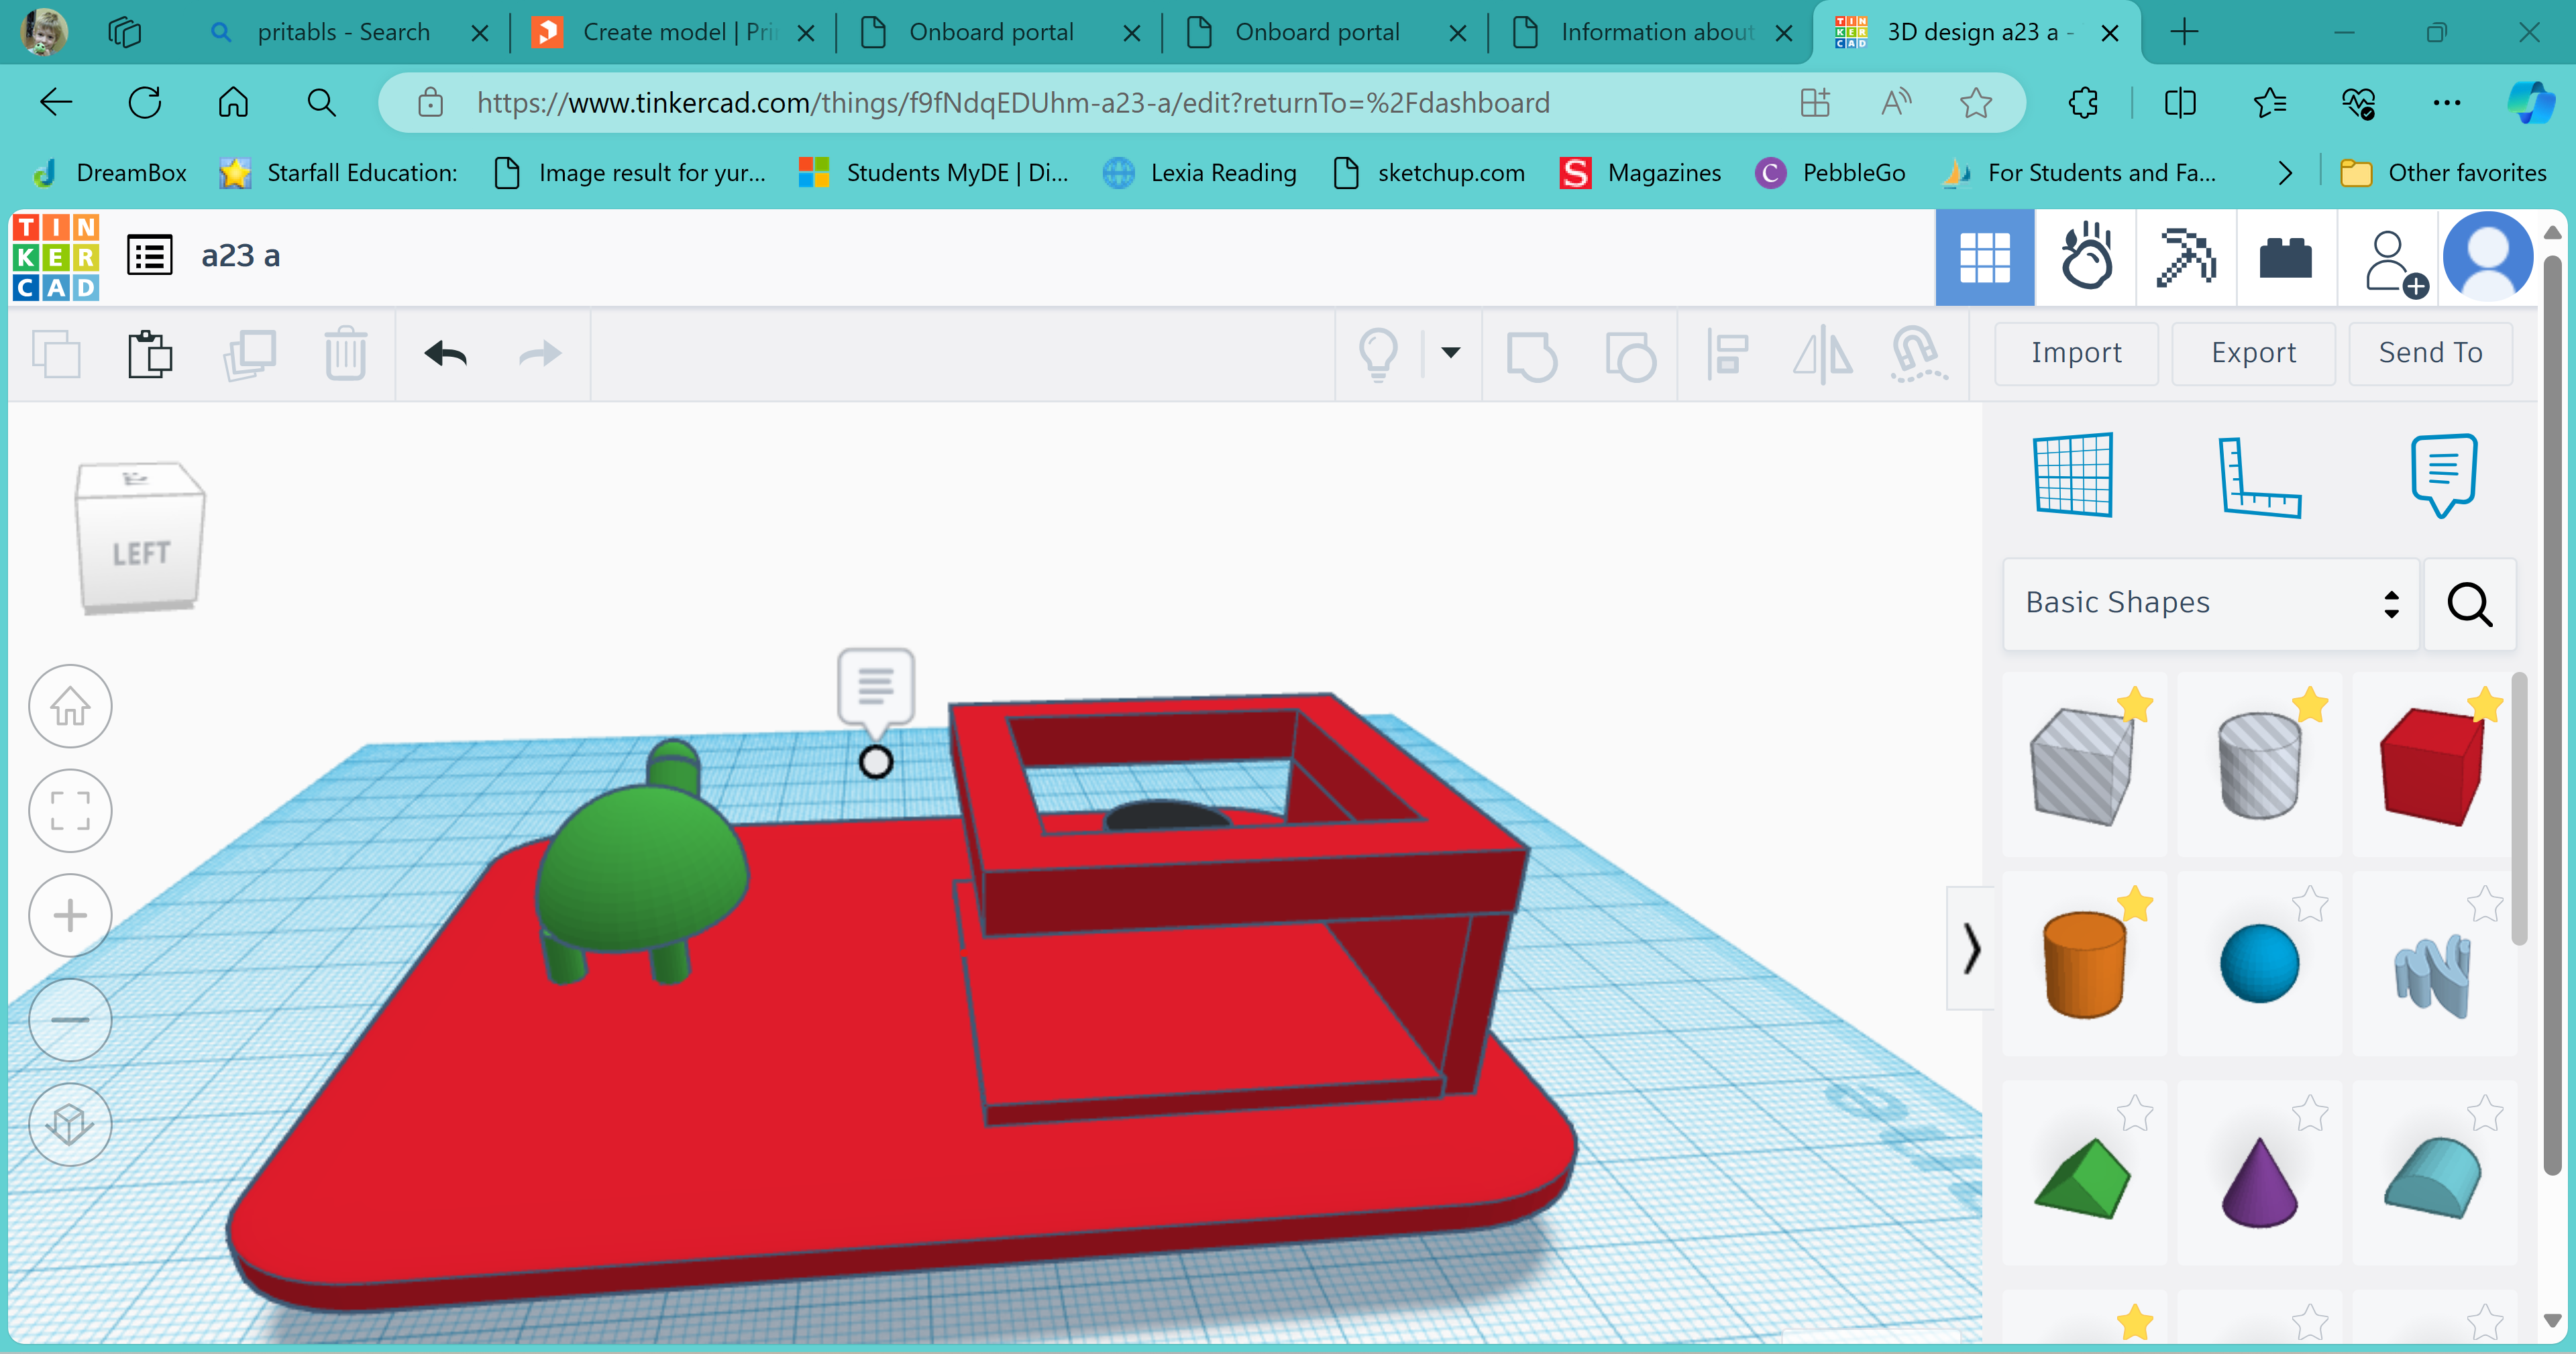The width and height of the screenshot is (2576, 1354).
Task: Select the 3D design grid view
Action: [1985, 258]
